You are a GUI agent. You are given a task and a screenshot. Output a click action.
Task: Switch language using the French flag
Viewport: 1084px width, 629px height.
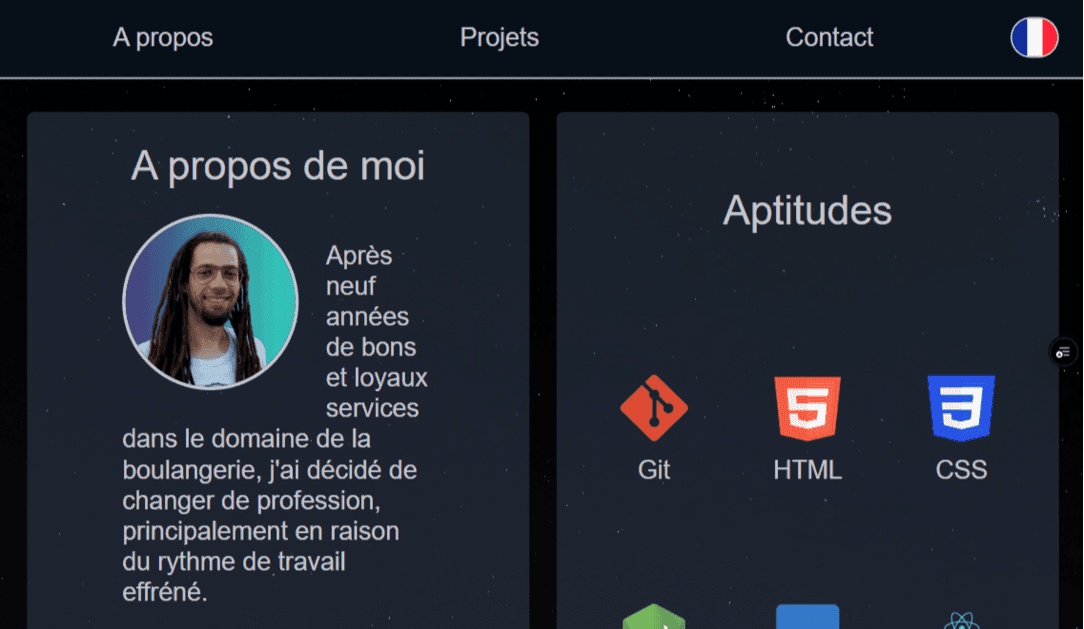coord(1034,38)
